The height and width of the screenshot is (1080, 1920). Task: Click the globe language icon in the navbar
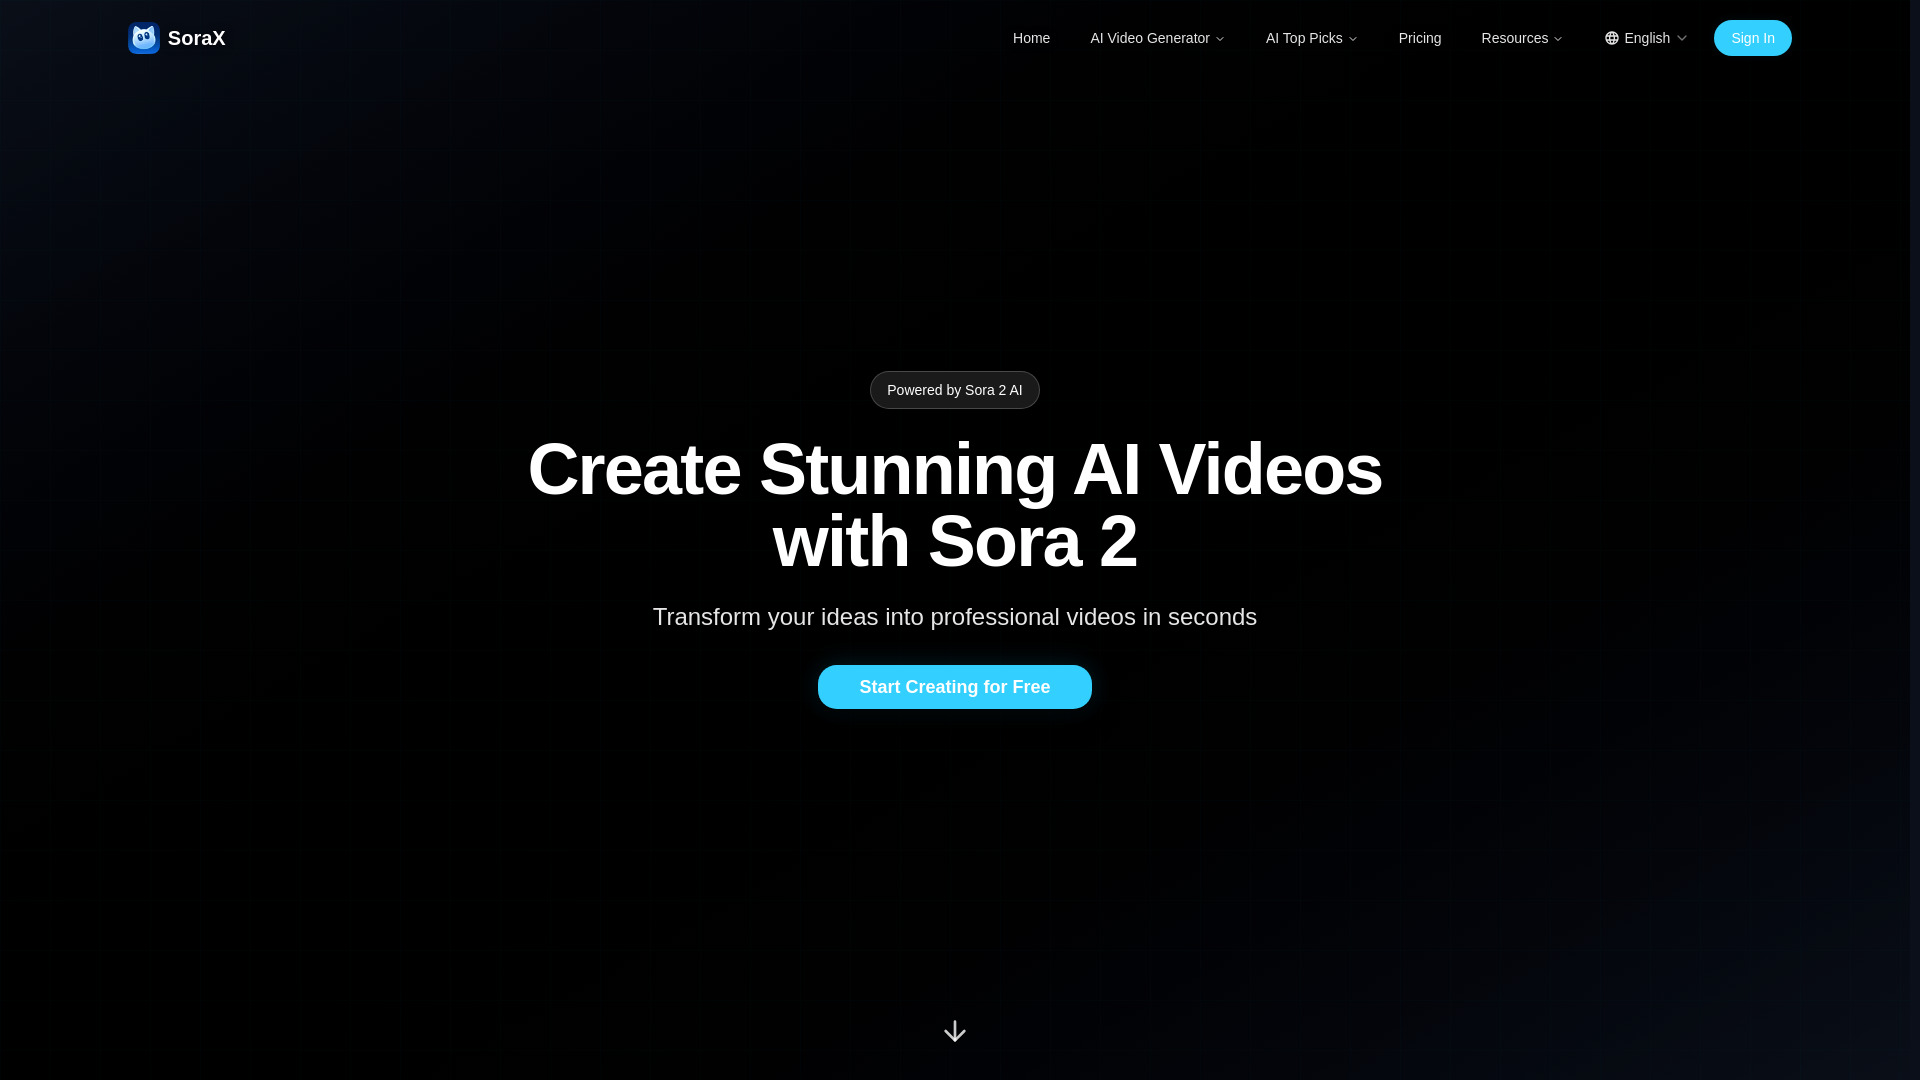[1611, 38]
